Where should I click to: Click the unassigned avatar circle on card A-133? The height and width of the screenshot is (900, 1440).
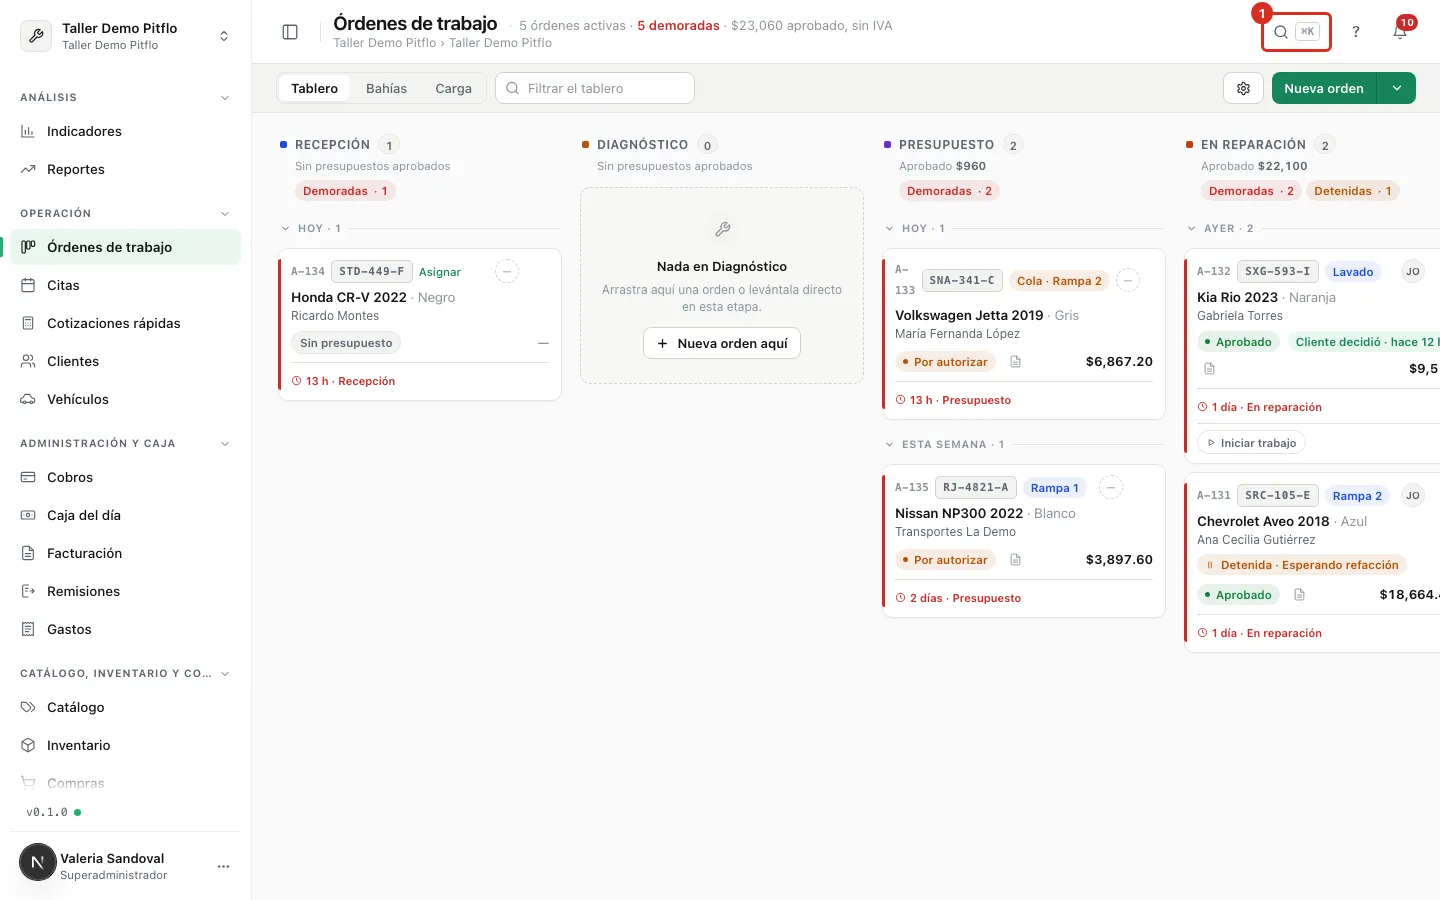(x=1127, y=280)
